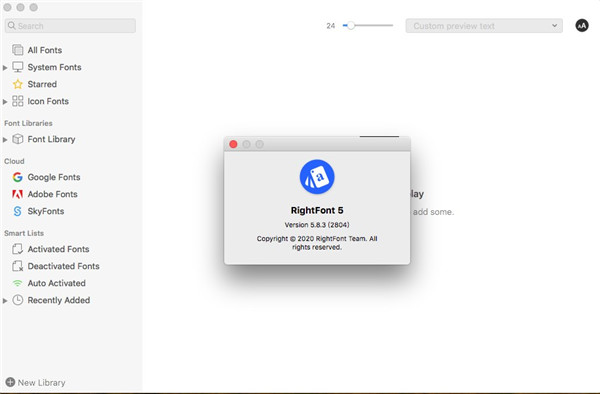Select Adobe Fonts cloud source

(x=52, y=194)
